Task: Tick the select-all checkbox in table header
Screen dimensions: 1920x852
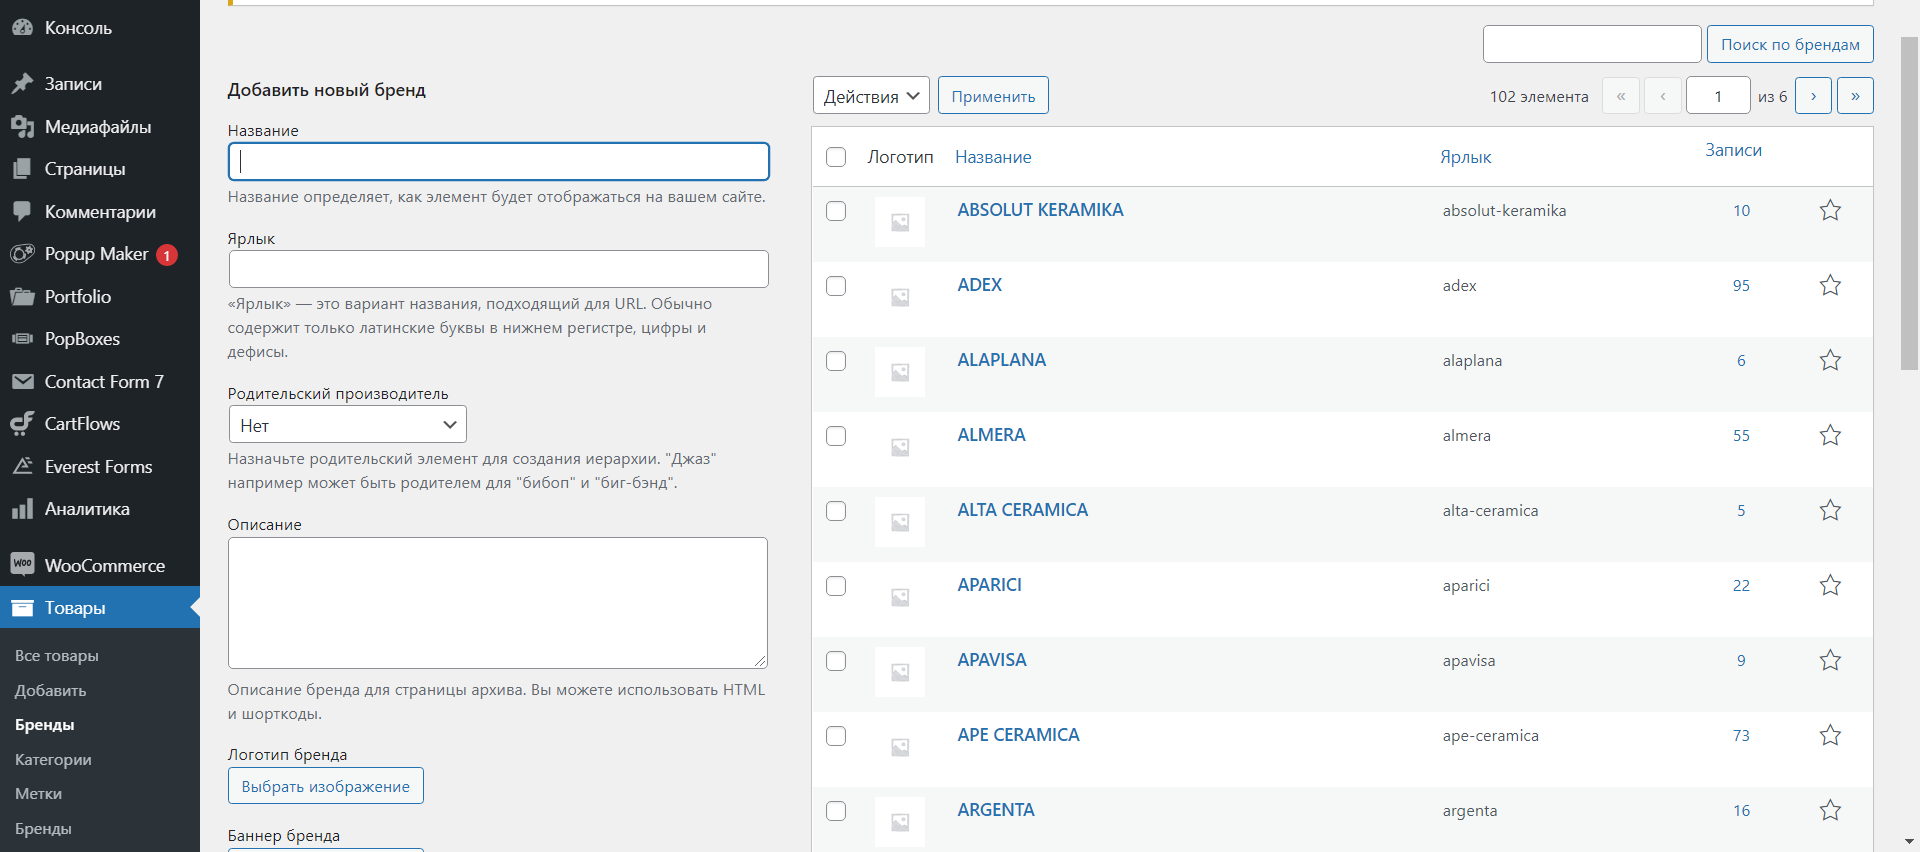Action: point(836,157)
